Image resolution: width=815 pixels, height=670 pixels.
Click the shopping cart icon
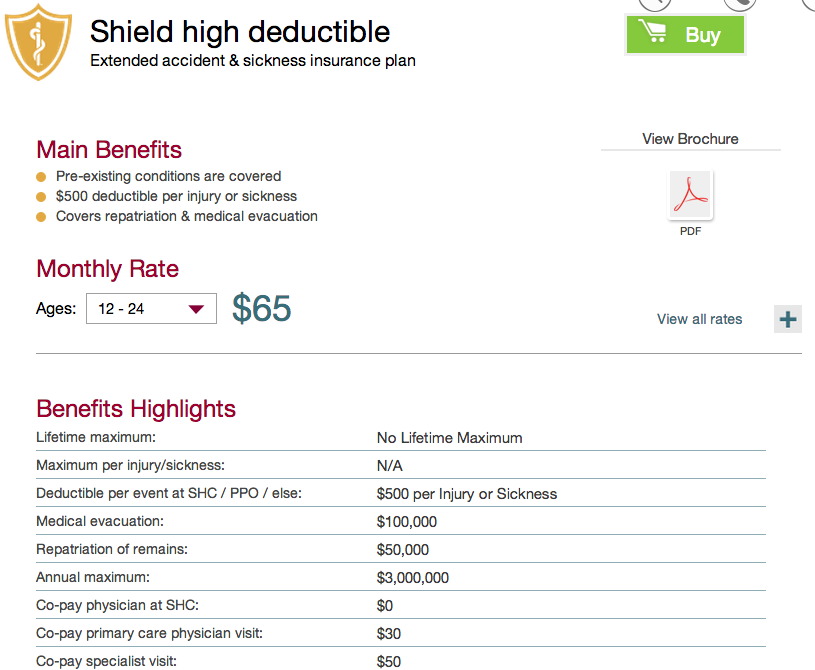652,31
